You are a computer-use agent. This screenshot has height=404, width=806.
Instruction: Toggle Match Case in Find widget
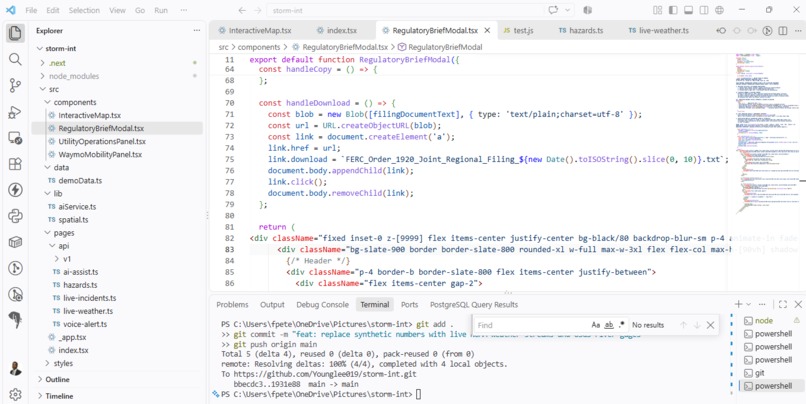coord(596,325)
